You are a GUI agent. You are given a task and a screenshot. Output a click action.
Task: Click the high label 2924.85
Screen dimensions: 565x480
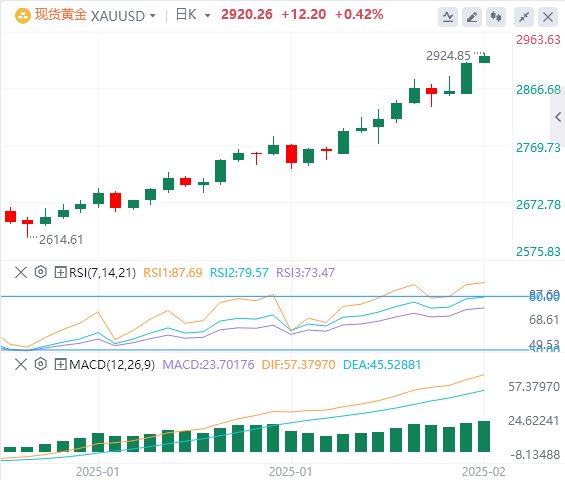click(x=448, y=55)
